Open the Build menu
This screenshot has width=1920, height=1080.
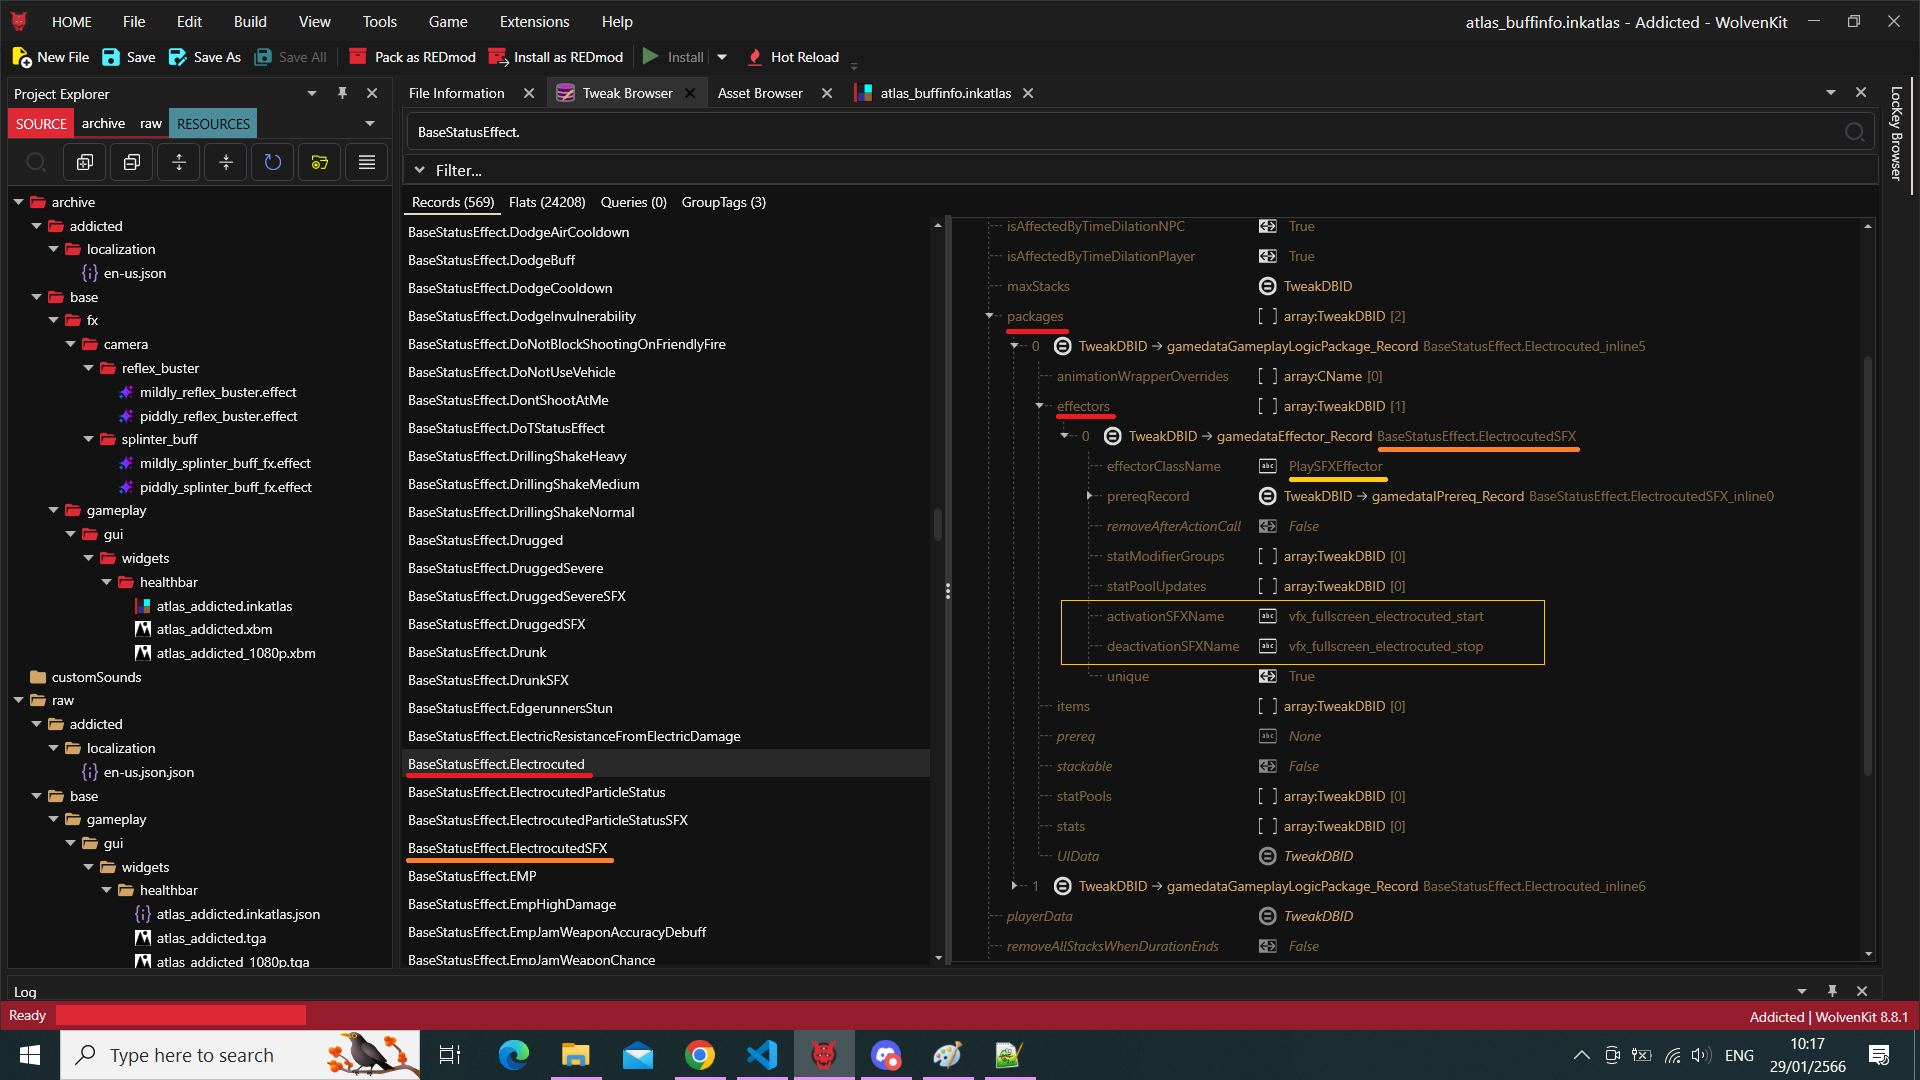tap(250, 21)
